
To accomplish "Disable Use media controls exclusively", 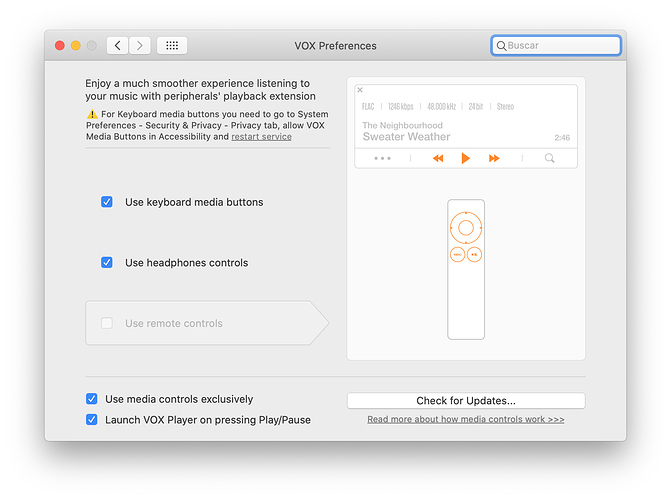I will [x=92, y=399].
